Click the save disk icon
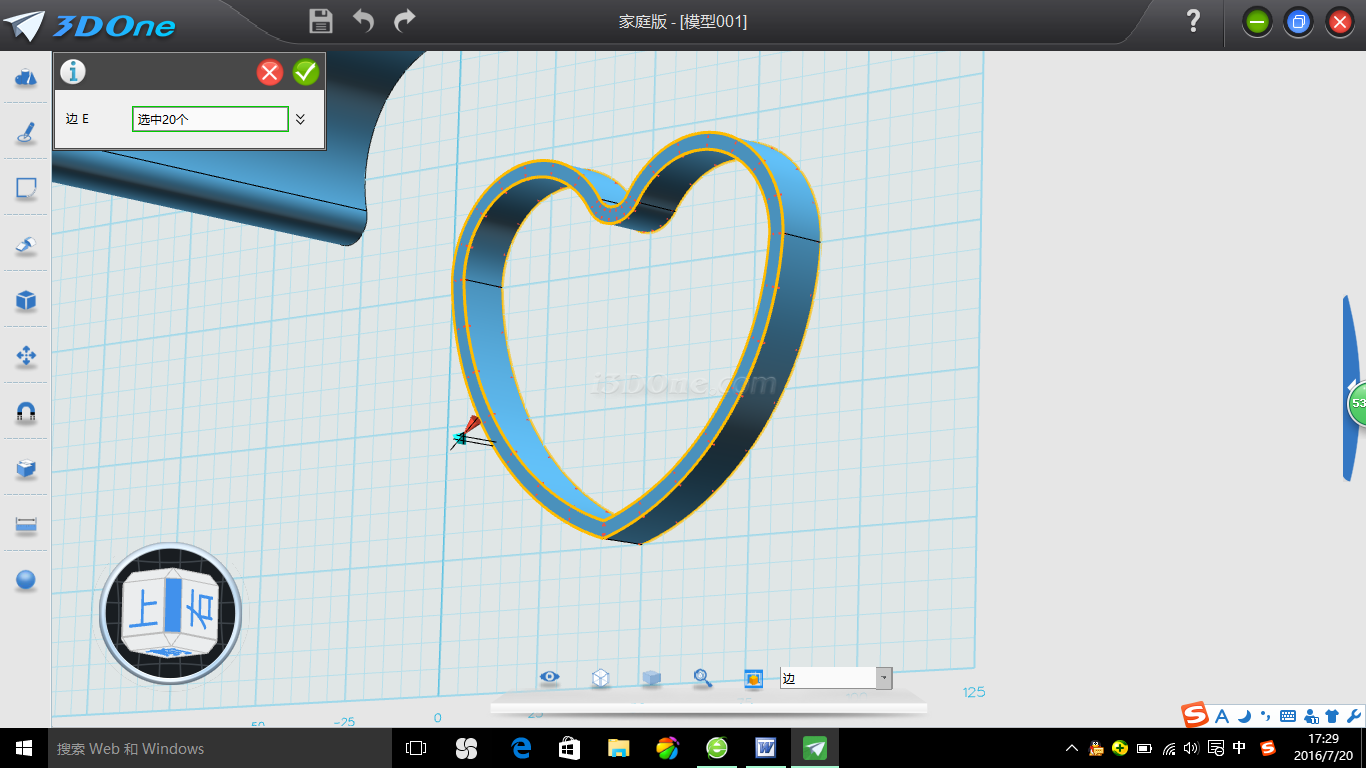 [321, 21]
